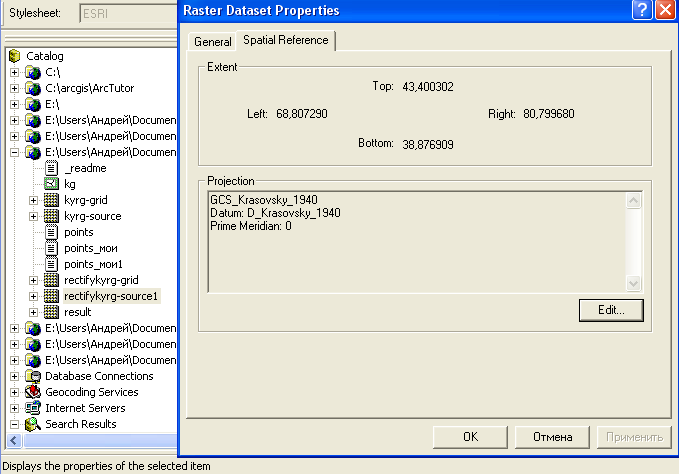Click the Top extent value 43,400302
This screenshot has width=679, height=474.
pyautogui.click(x=428, y=87)
